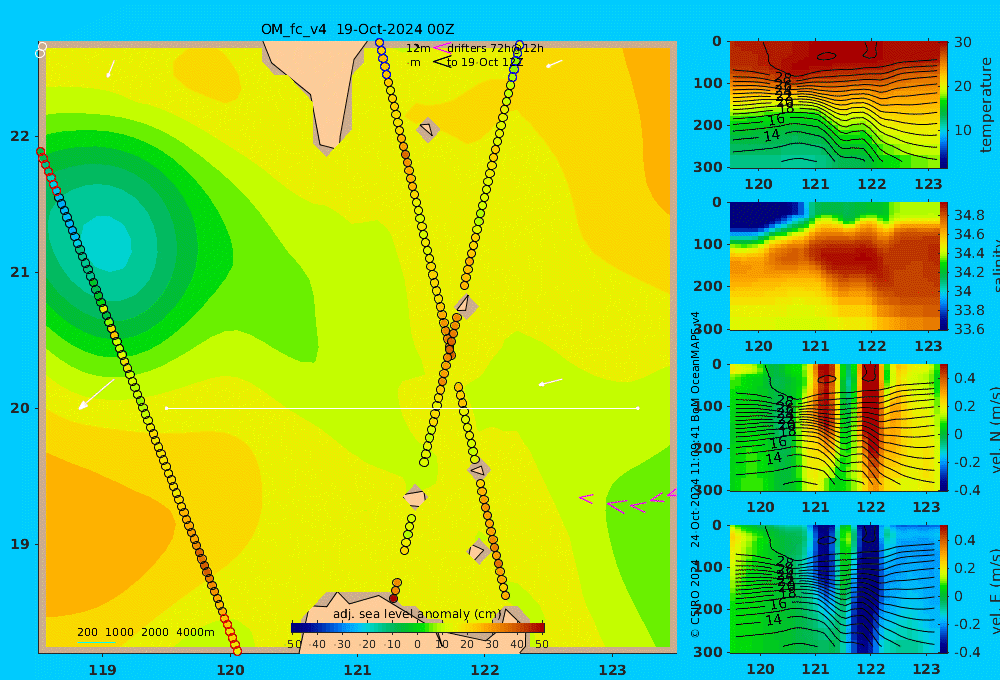Click longitude label 123 below the main map
The image size is (1000, 680).
[612, 670]
